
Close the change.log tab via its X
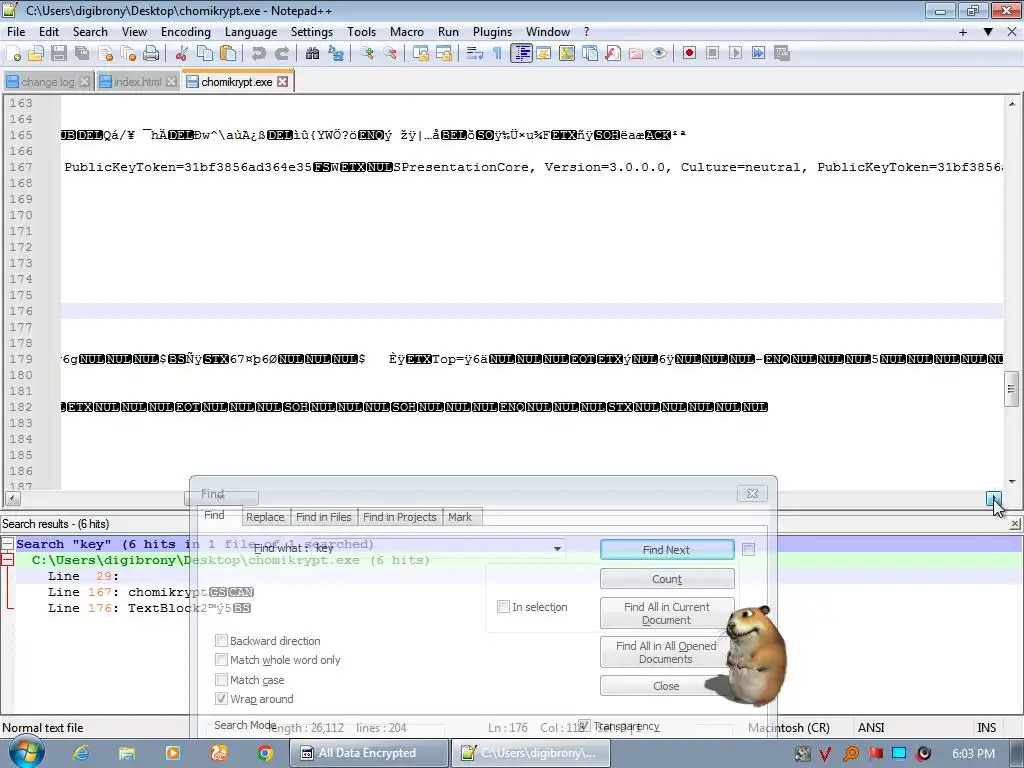tap(84, 82)
